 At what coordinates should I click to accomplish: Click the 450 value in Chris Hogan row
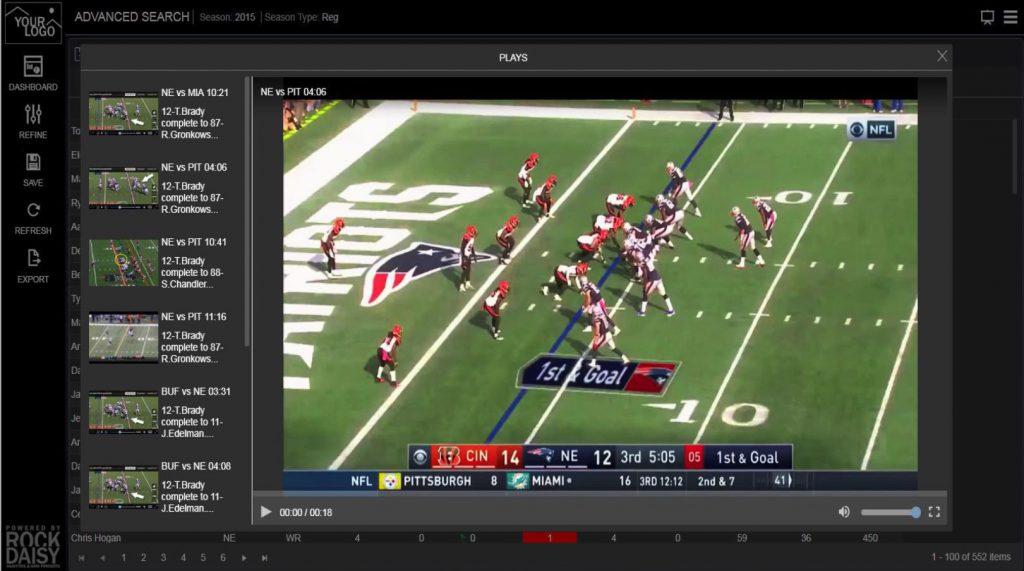tap(869, 538)
